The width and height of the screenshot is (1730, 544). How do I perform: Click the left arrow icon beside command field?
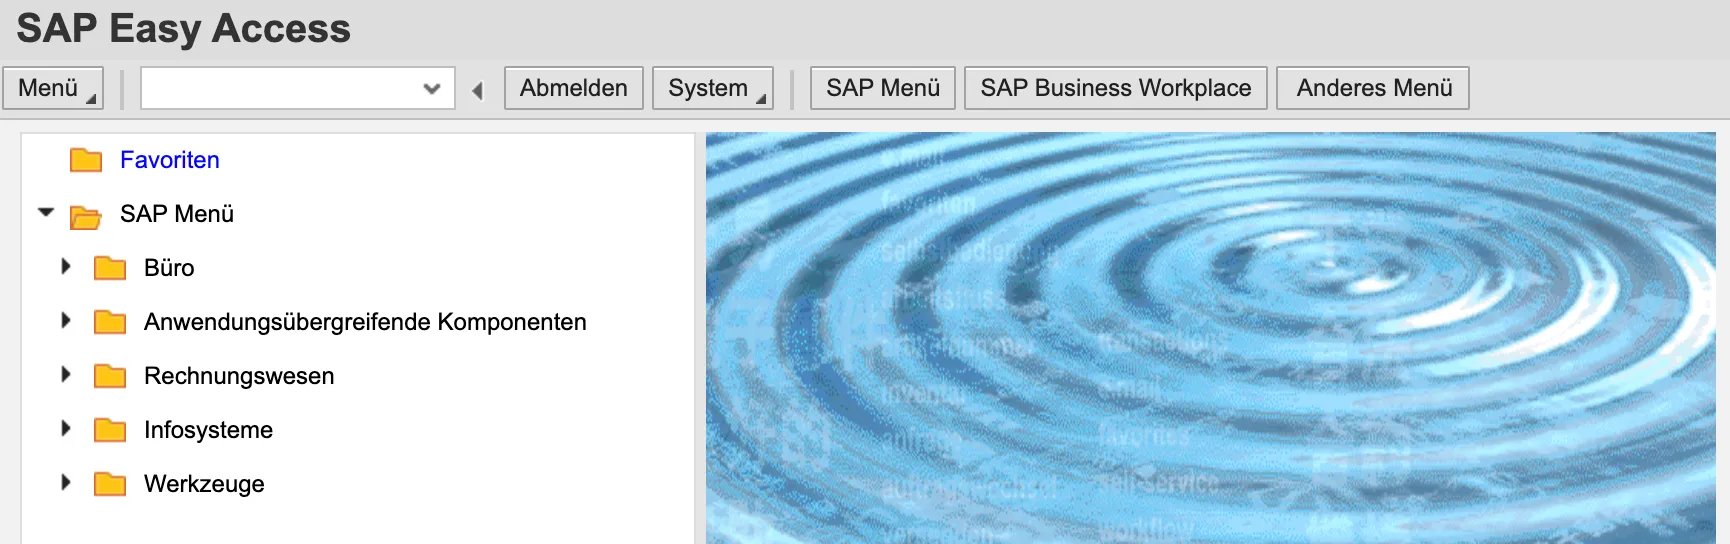(478, 90)
